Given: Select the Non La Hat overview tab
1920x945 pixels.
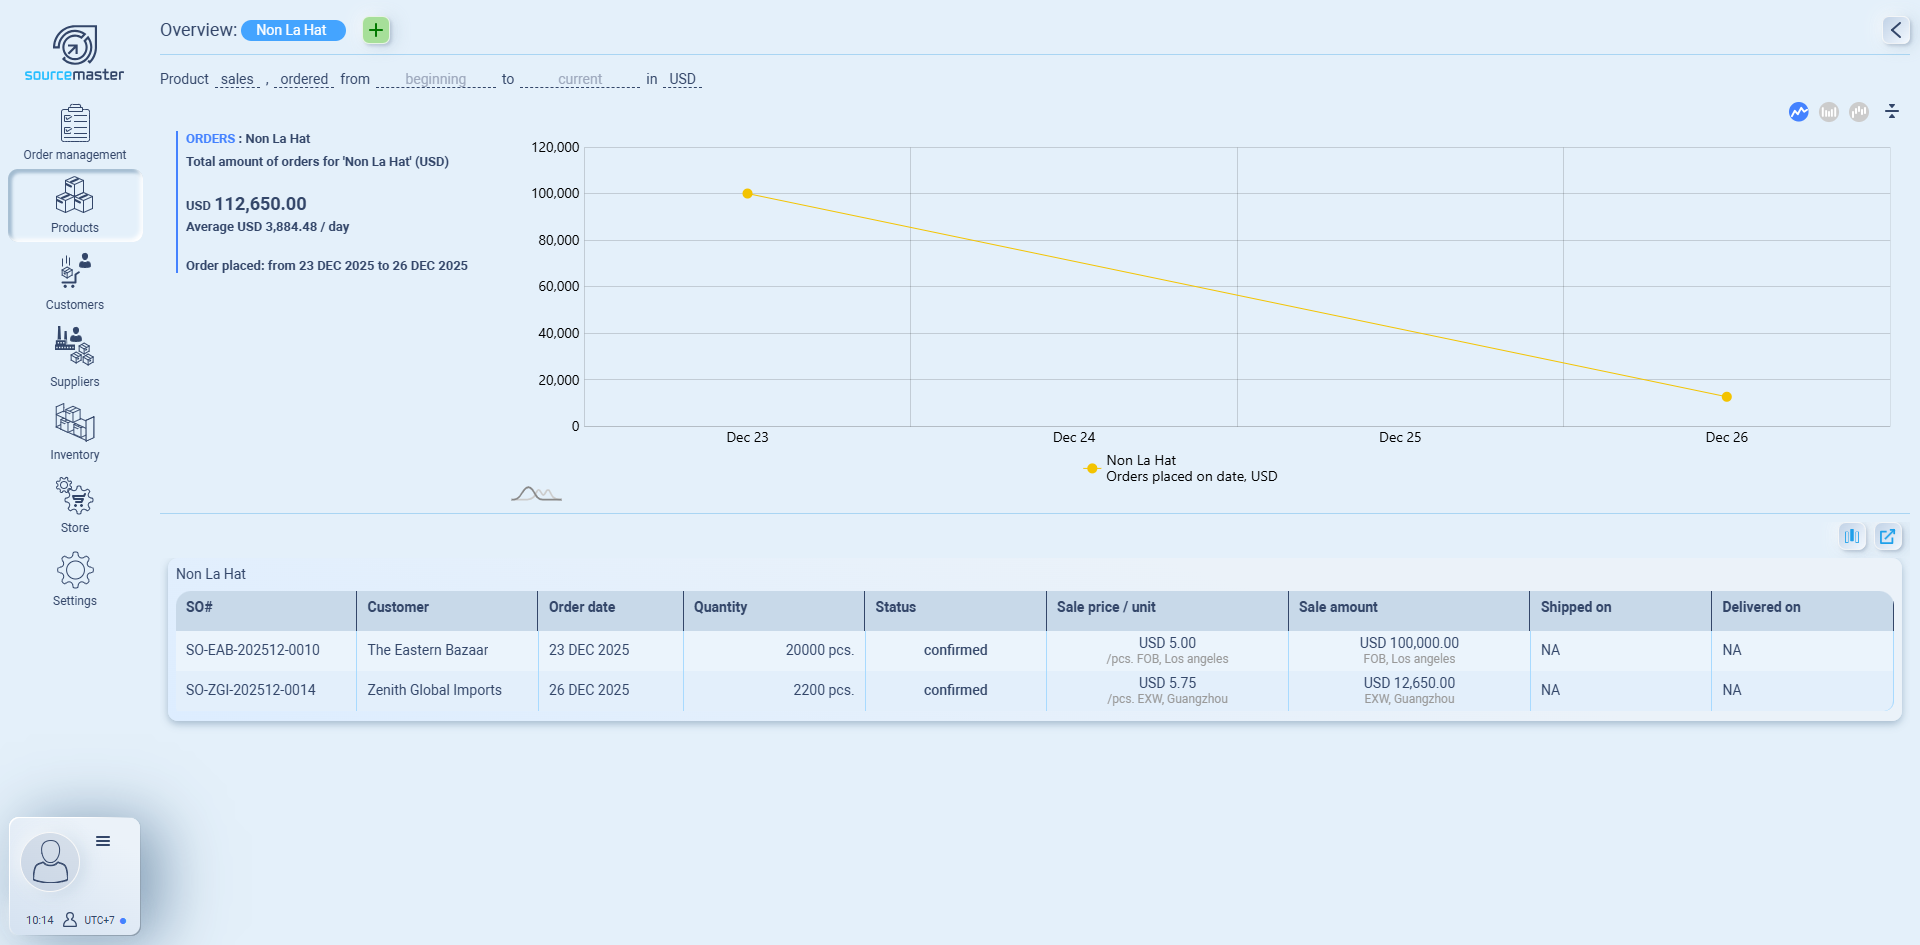Looking at the screenshot, I should pyautogui.click(x=292, y=30).
